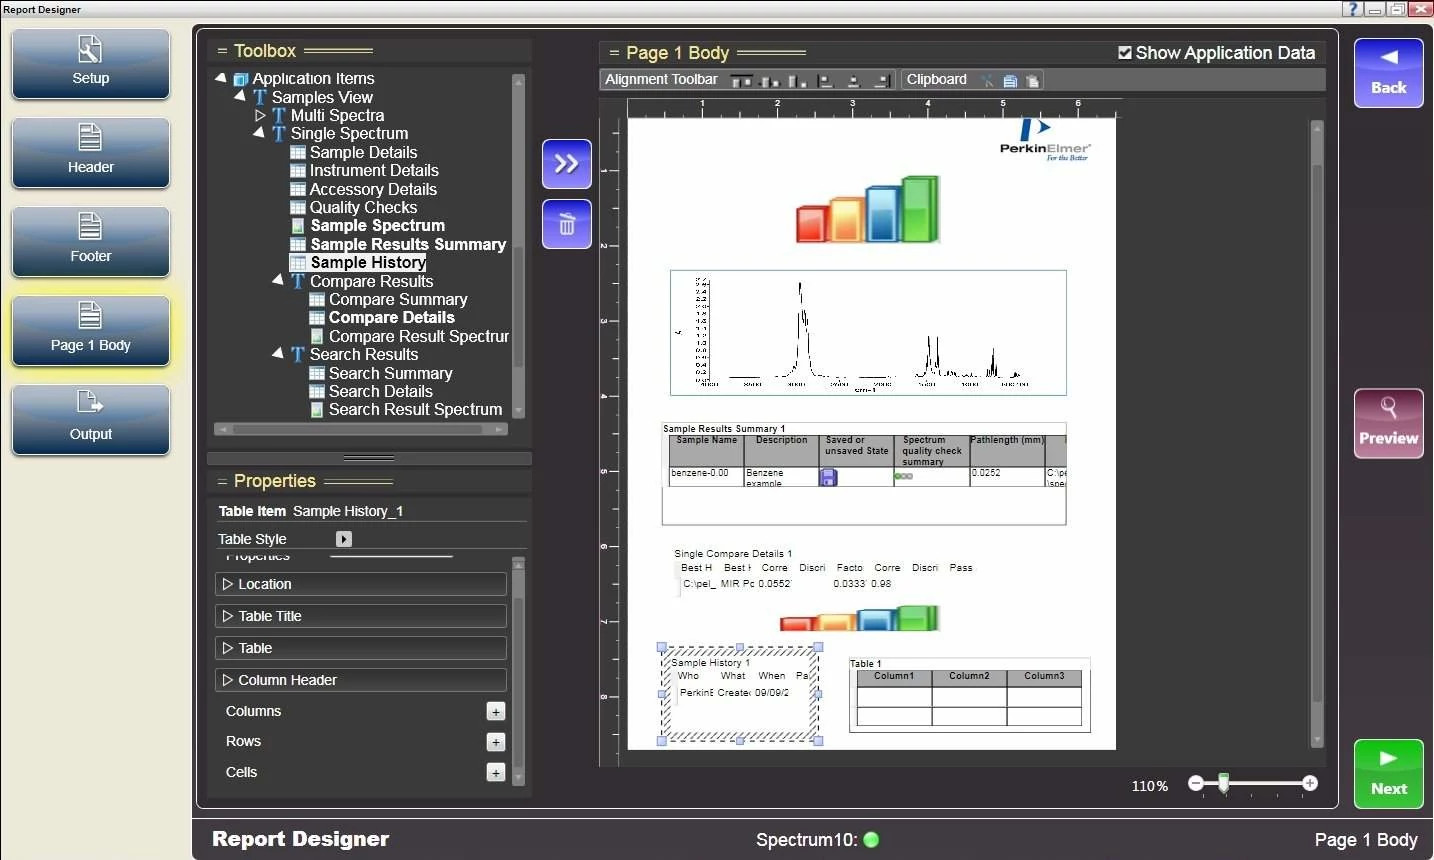Uncheck Show Application Data checkbox
1434x860 pixels.
(x=1125, y=53)
